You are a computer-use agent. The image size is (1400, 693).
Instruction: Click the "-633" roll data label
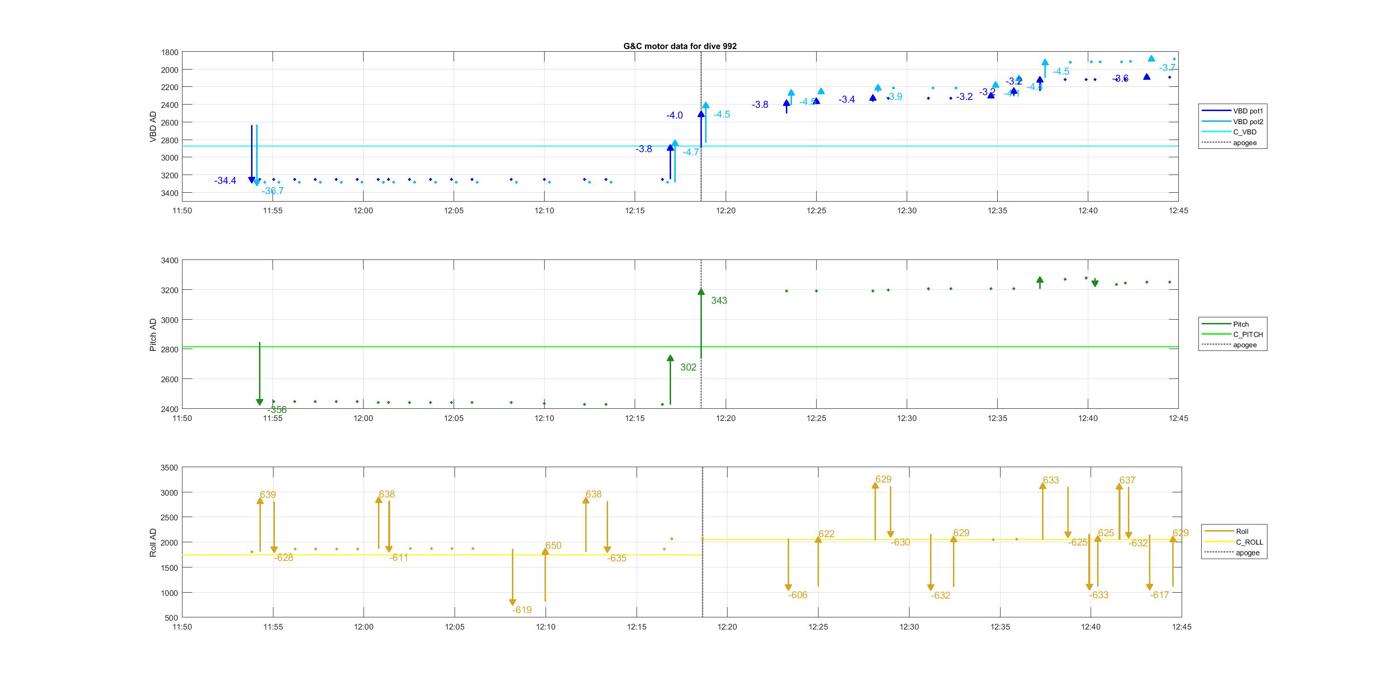click(1099, 596)
